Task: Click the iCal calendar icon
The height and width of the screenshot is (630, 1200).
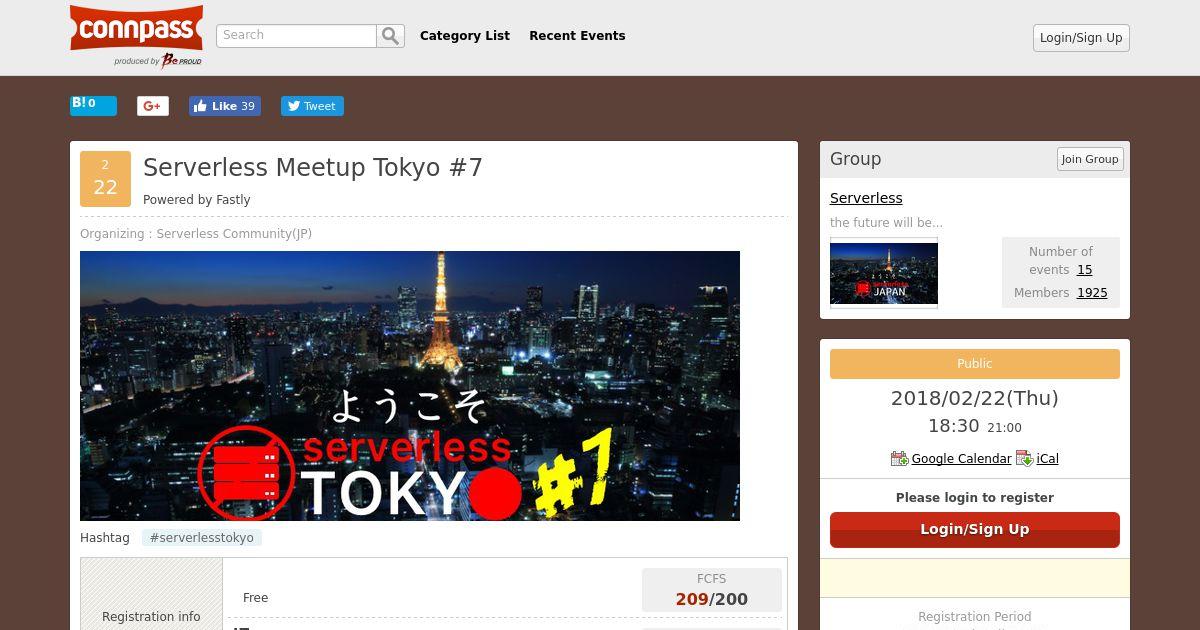Action: 1024,459
